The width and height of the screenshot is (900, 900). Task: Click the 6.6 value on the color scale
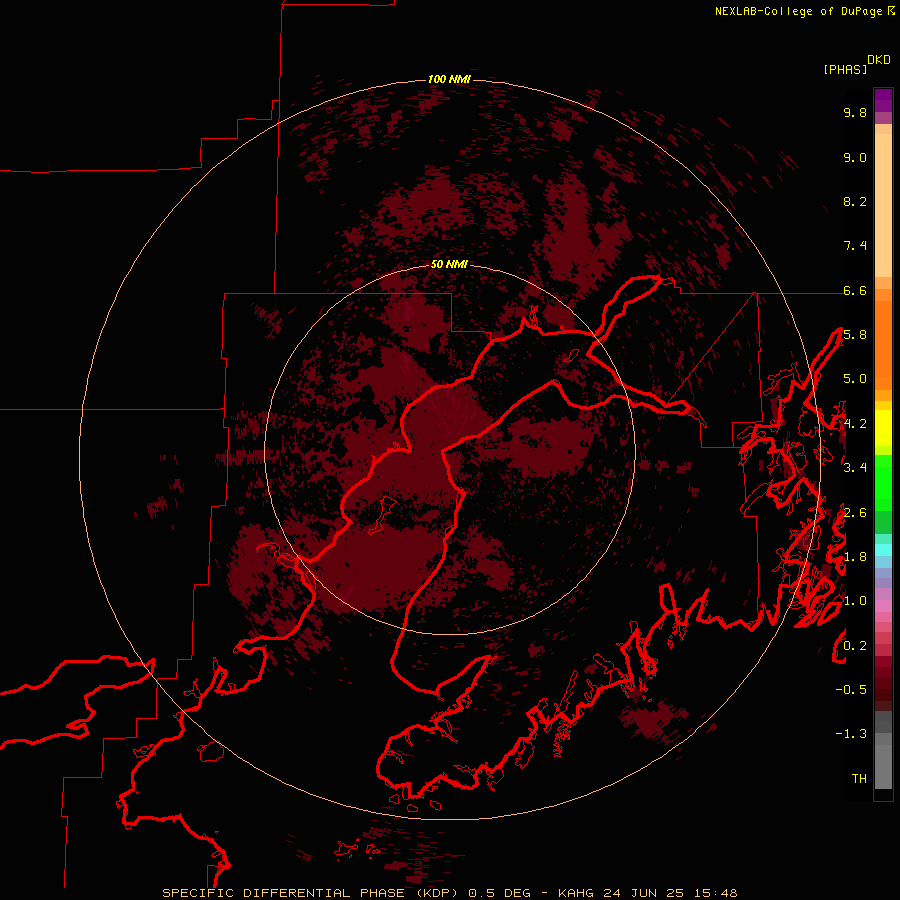point(855,291)
